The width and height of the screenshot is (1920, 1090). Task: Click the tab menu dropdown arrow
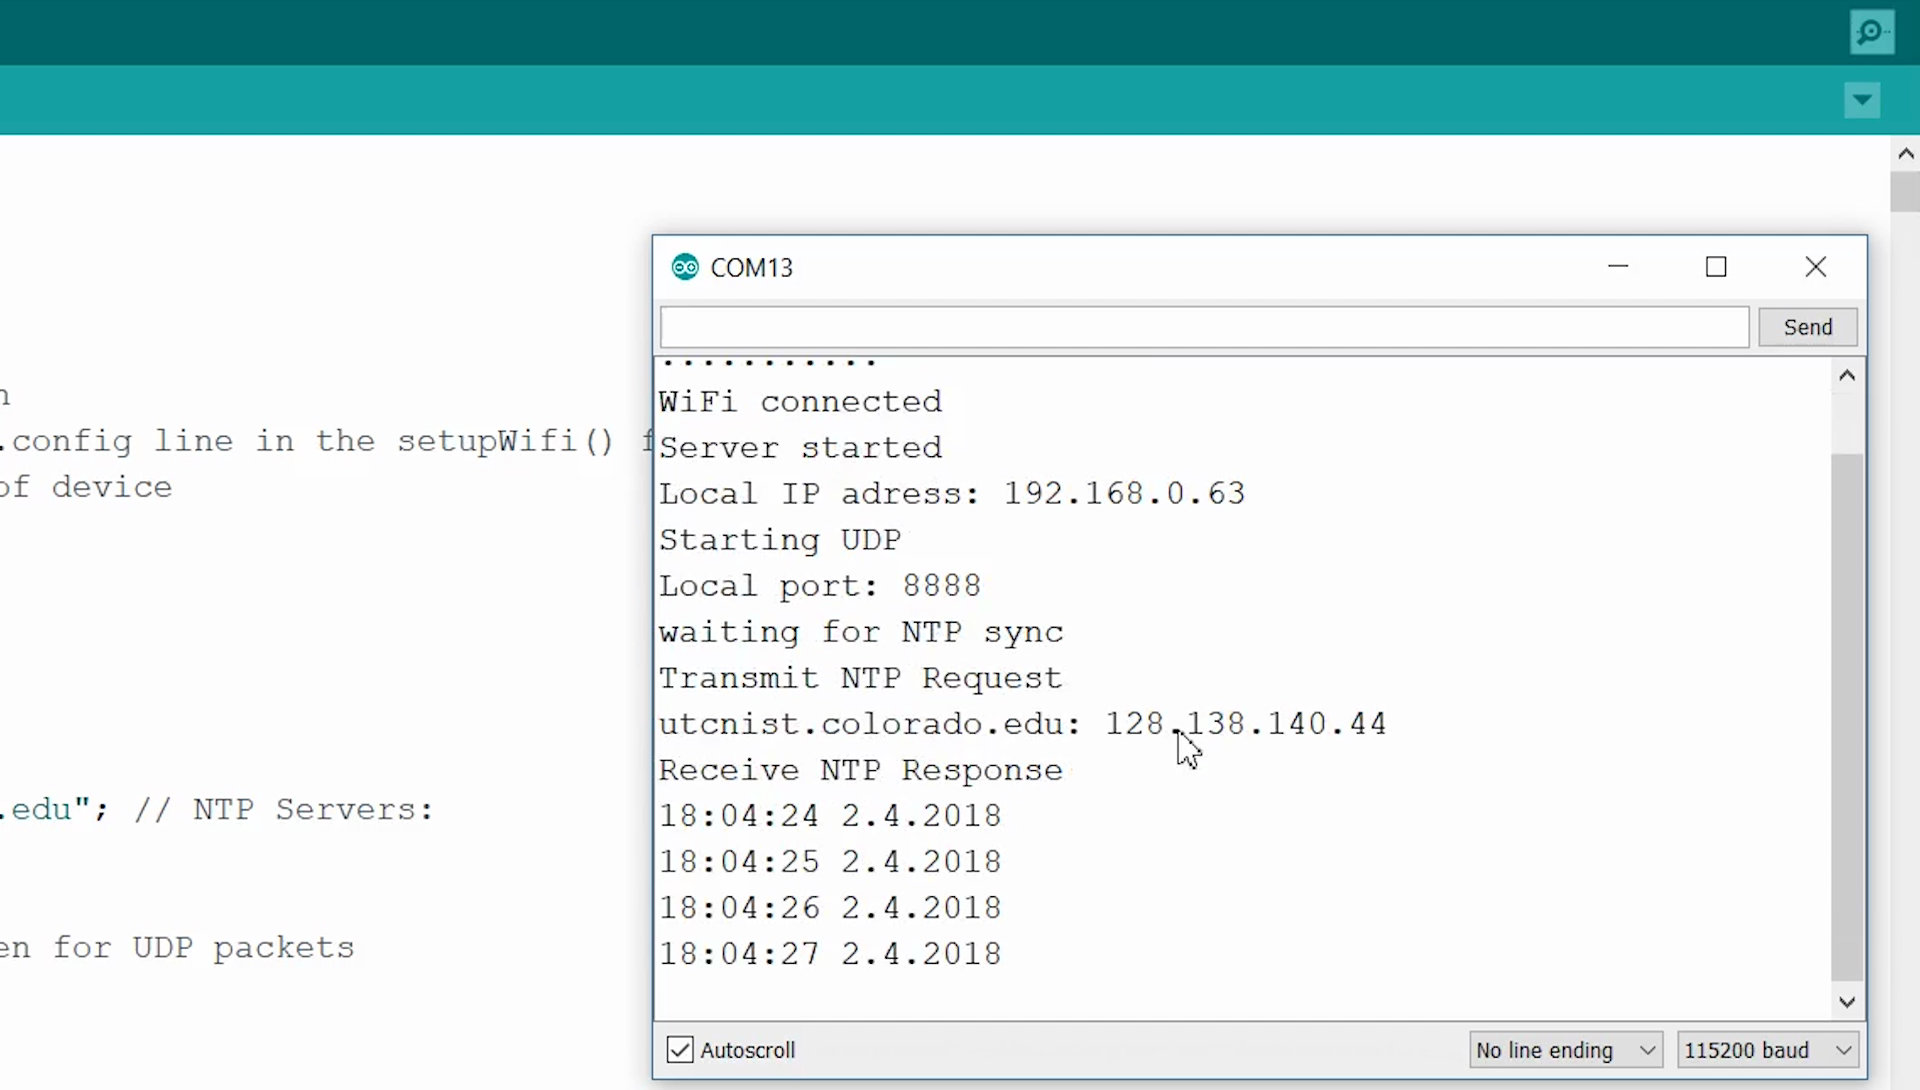pyautogui.click(x=1862, y=100)
